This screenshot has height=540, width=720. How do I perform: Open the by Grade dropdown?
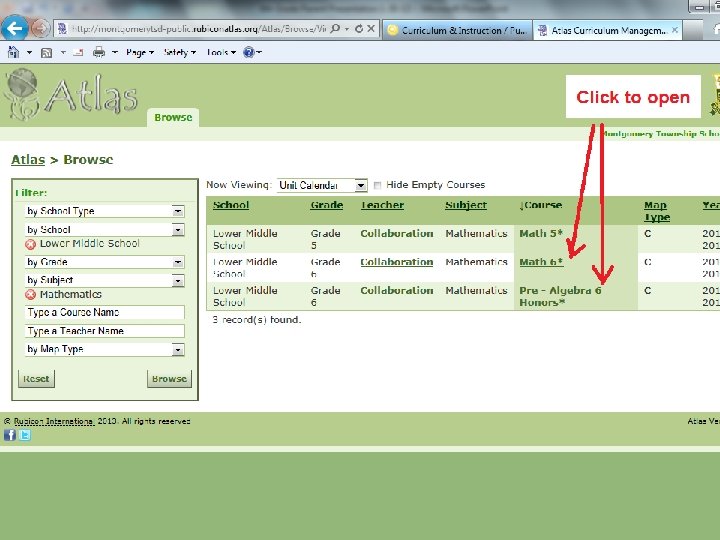178,262
